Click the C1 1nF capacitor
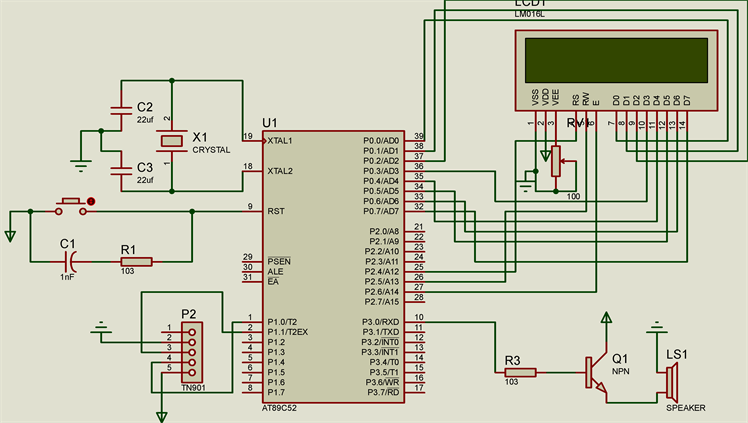748x423 pixels. [69, 262]
